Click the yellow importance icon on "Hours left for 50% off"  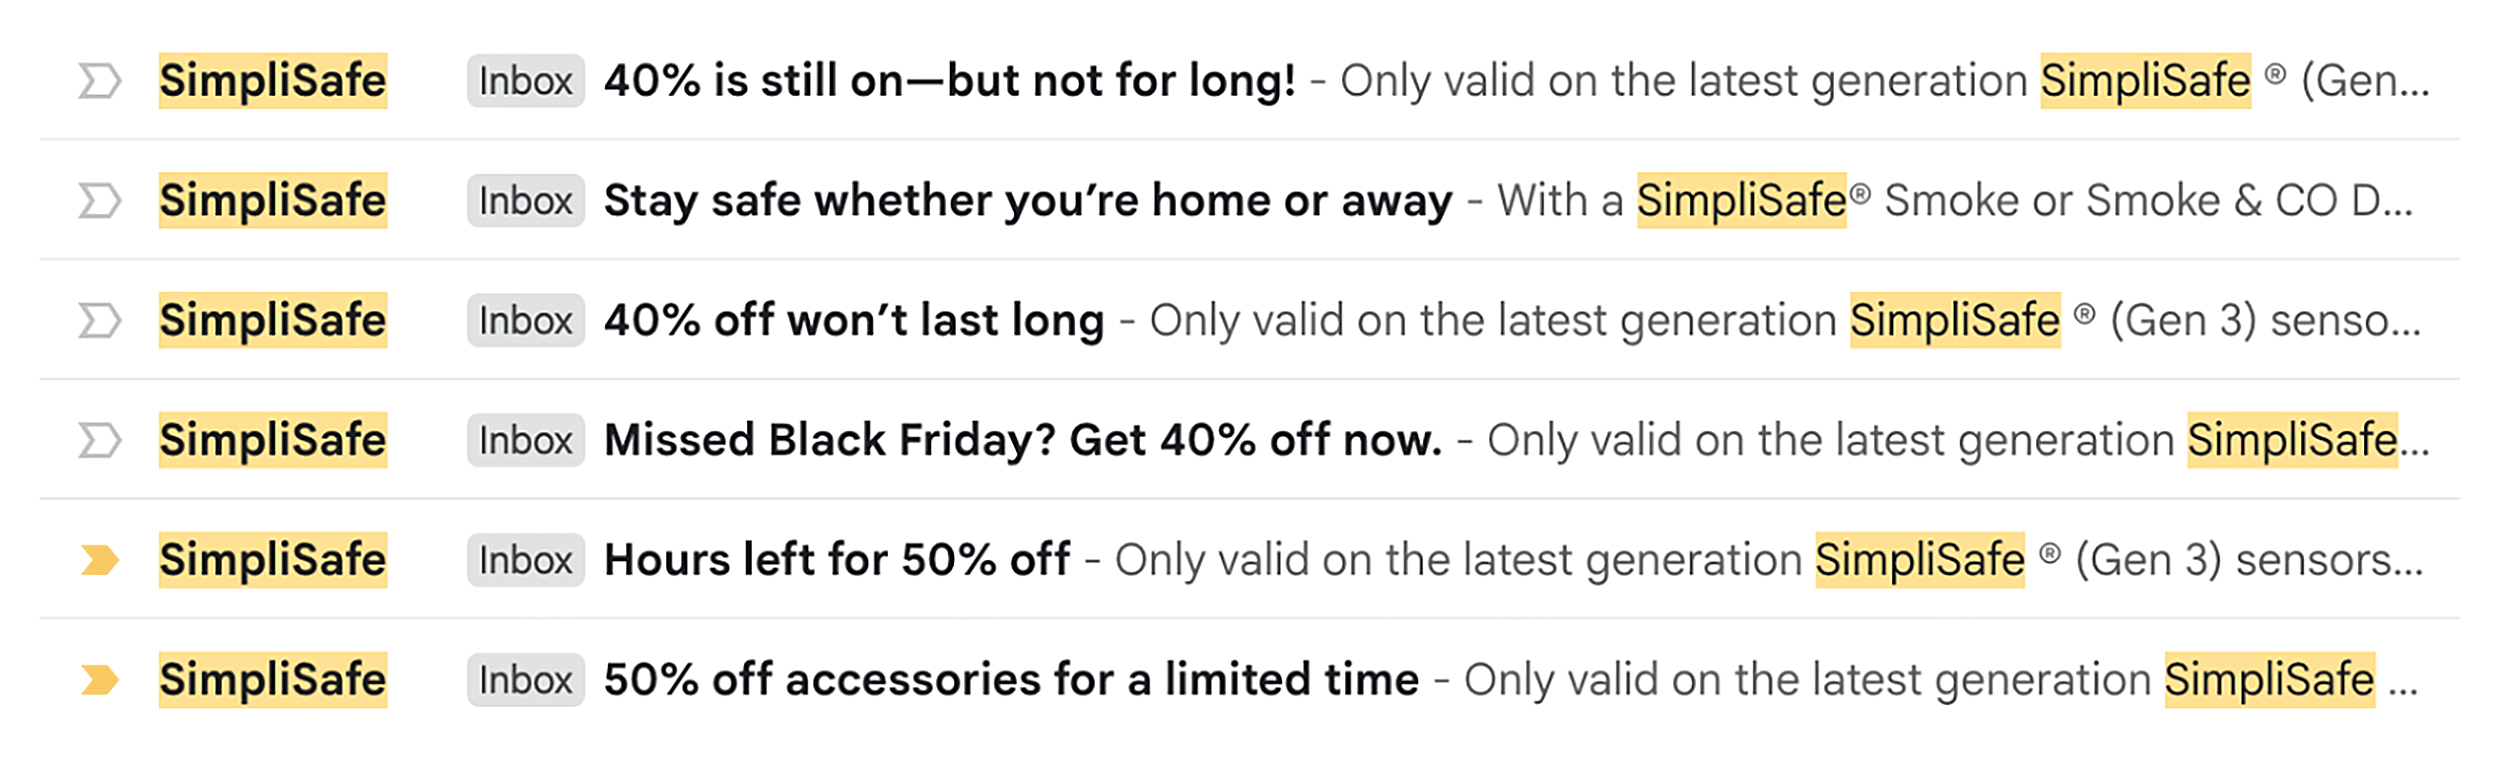(x=100, y=560)
